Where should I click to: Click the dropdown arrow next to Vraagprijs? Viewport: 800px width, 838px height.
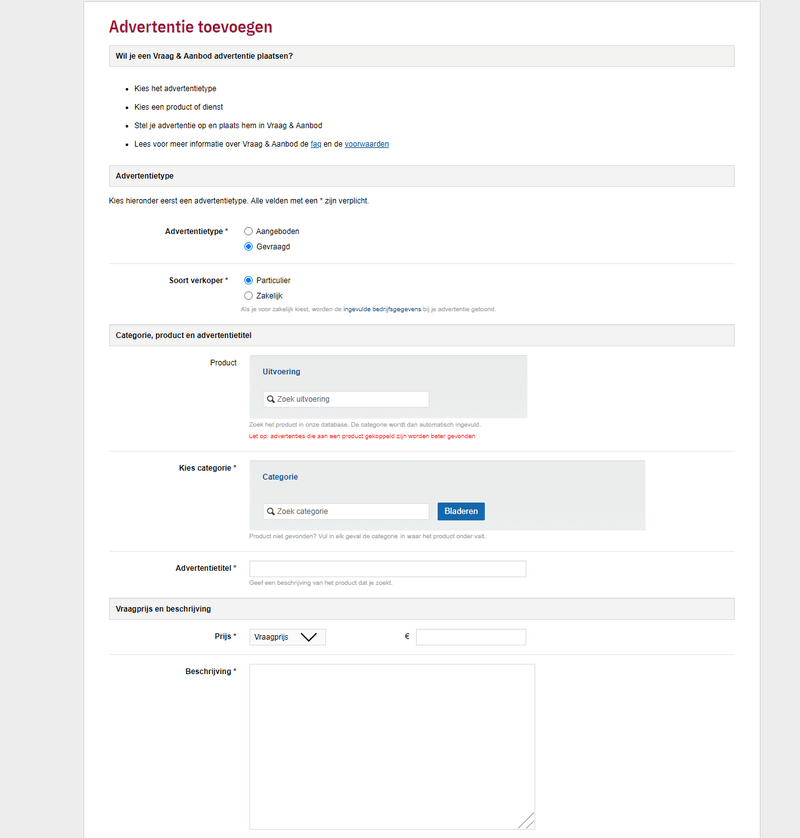(311, 637)
